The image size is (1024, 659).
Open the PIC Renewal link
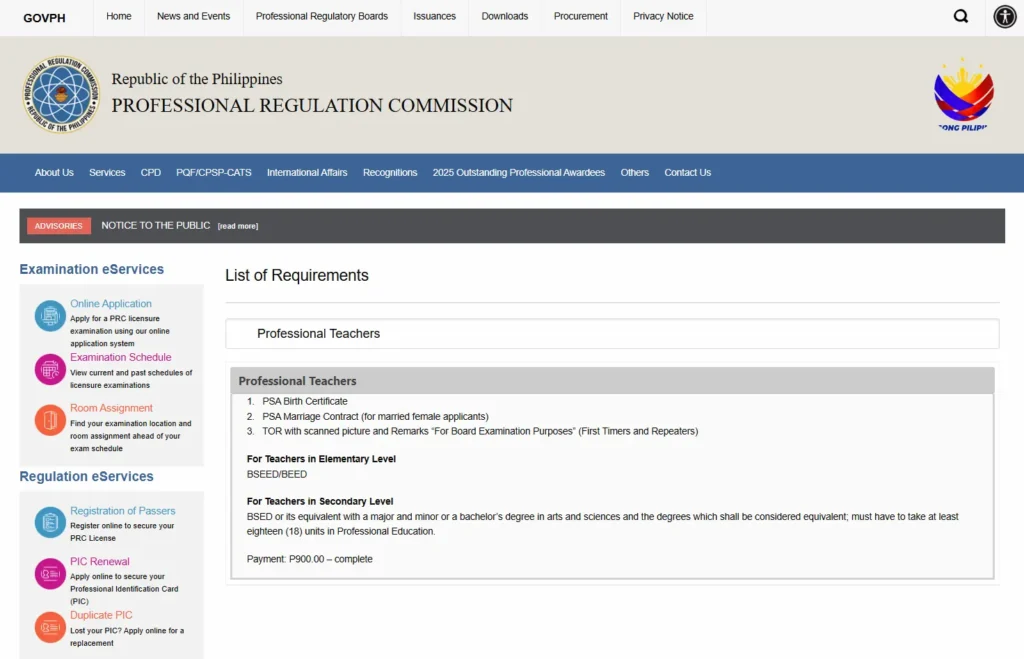[100, 562]
